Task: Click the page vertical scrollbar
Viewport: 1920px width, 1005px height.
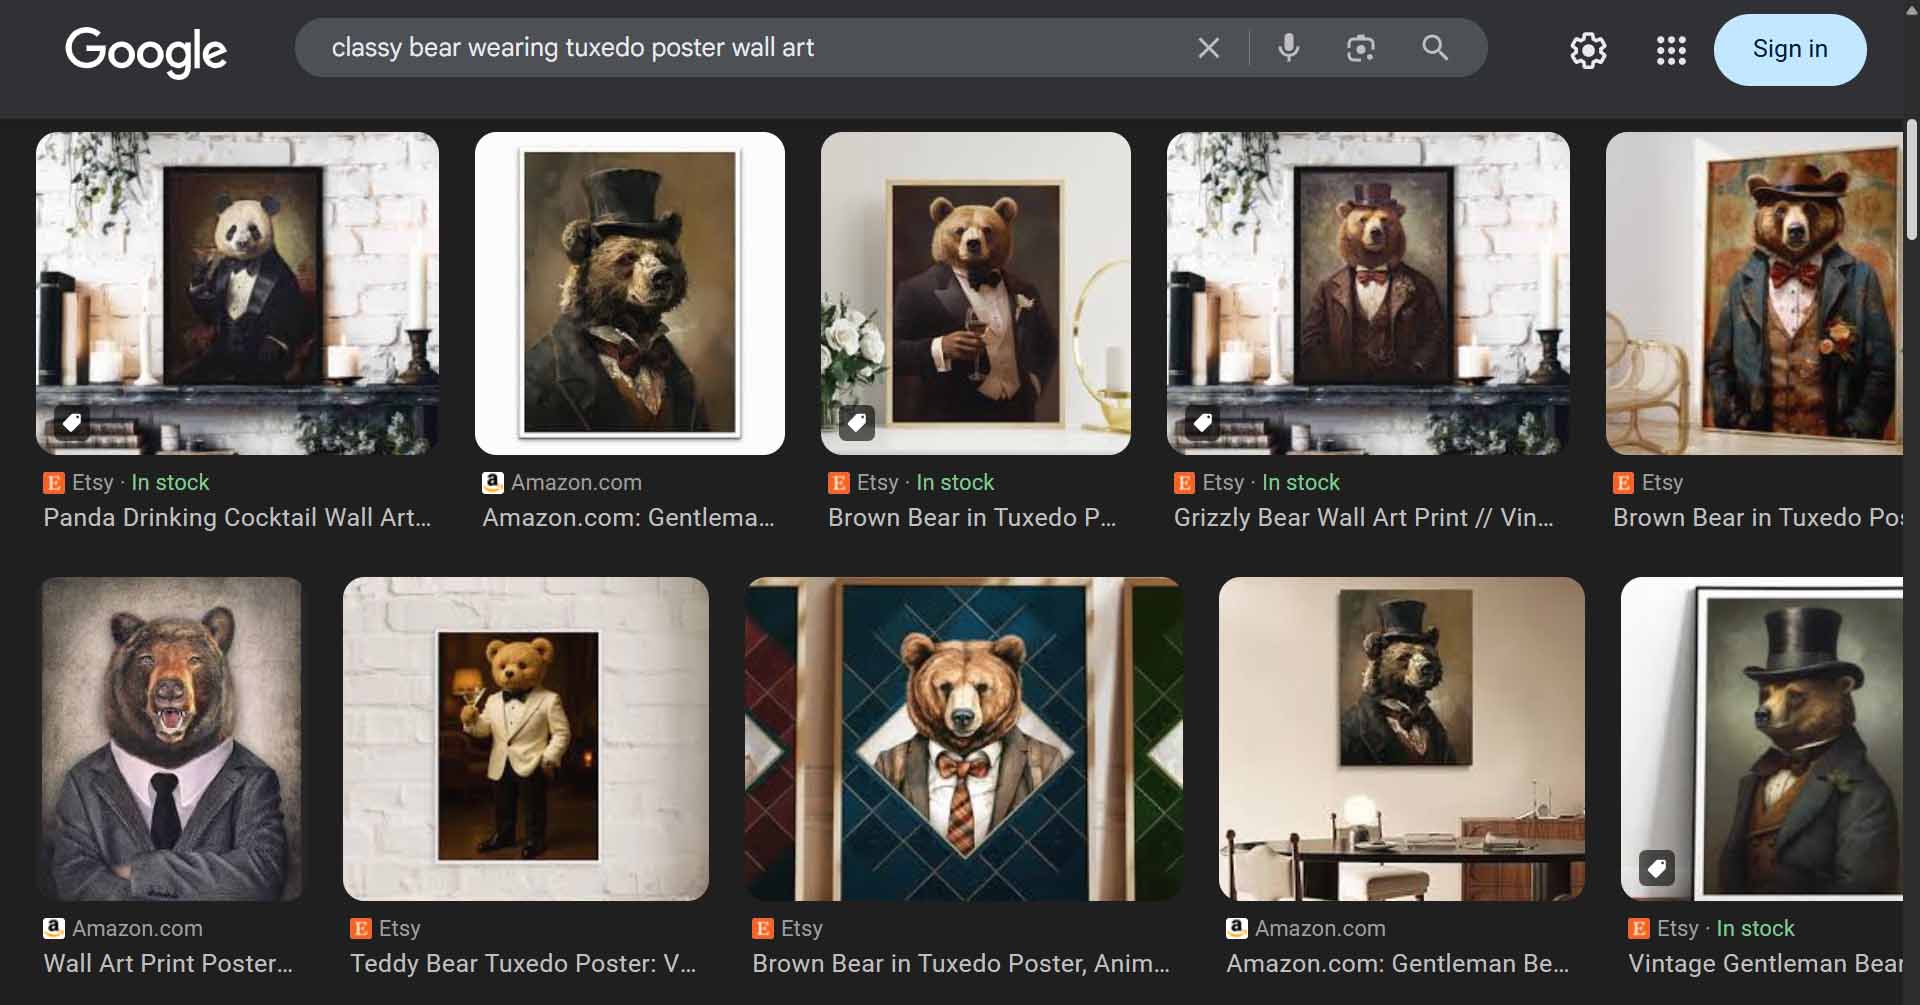Action: [1911, 180]
